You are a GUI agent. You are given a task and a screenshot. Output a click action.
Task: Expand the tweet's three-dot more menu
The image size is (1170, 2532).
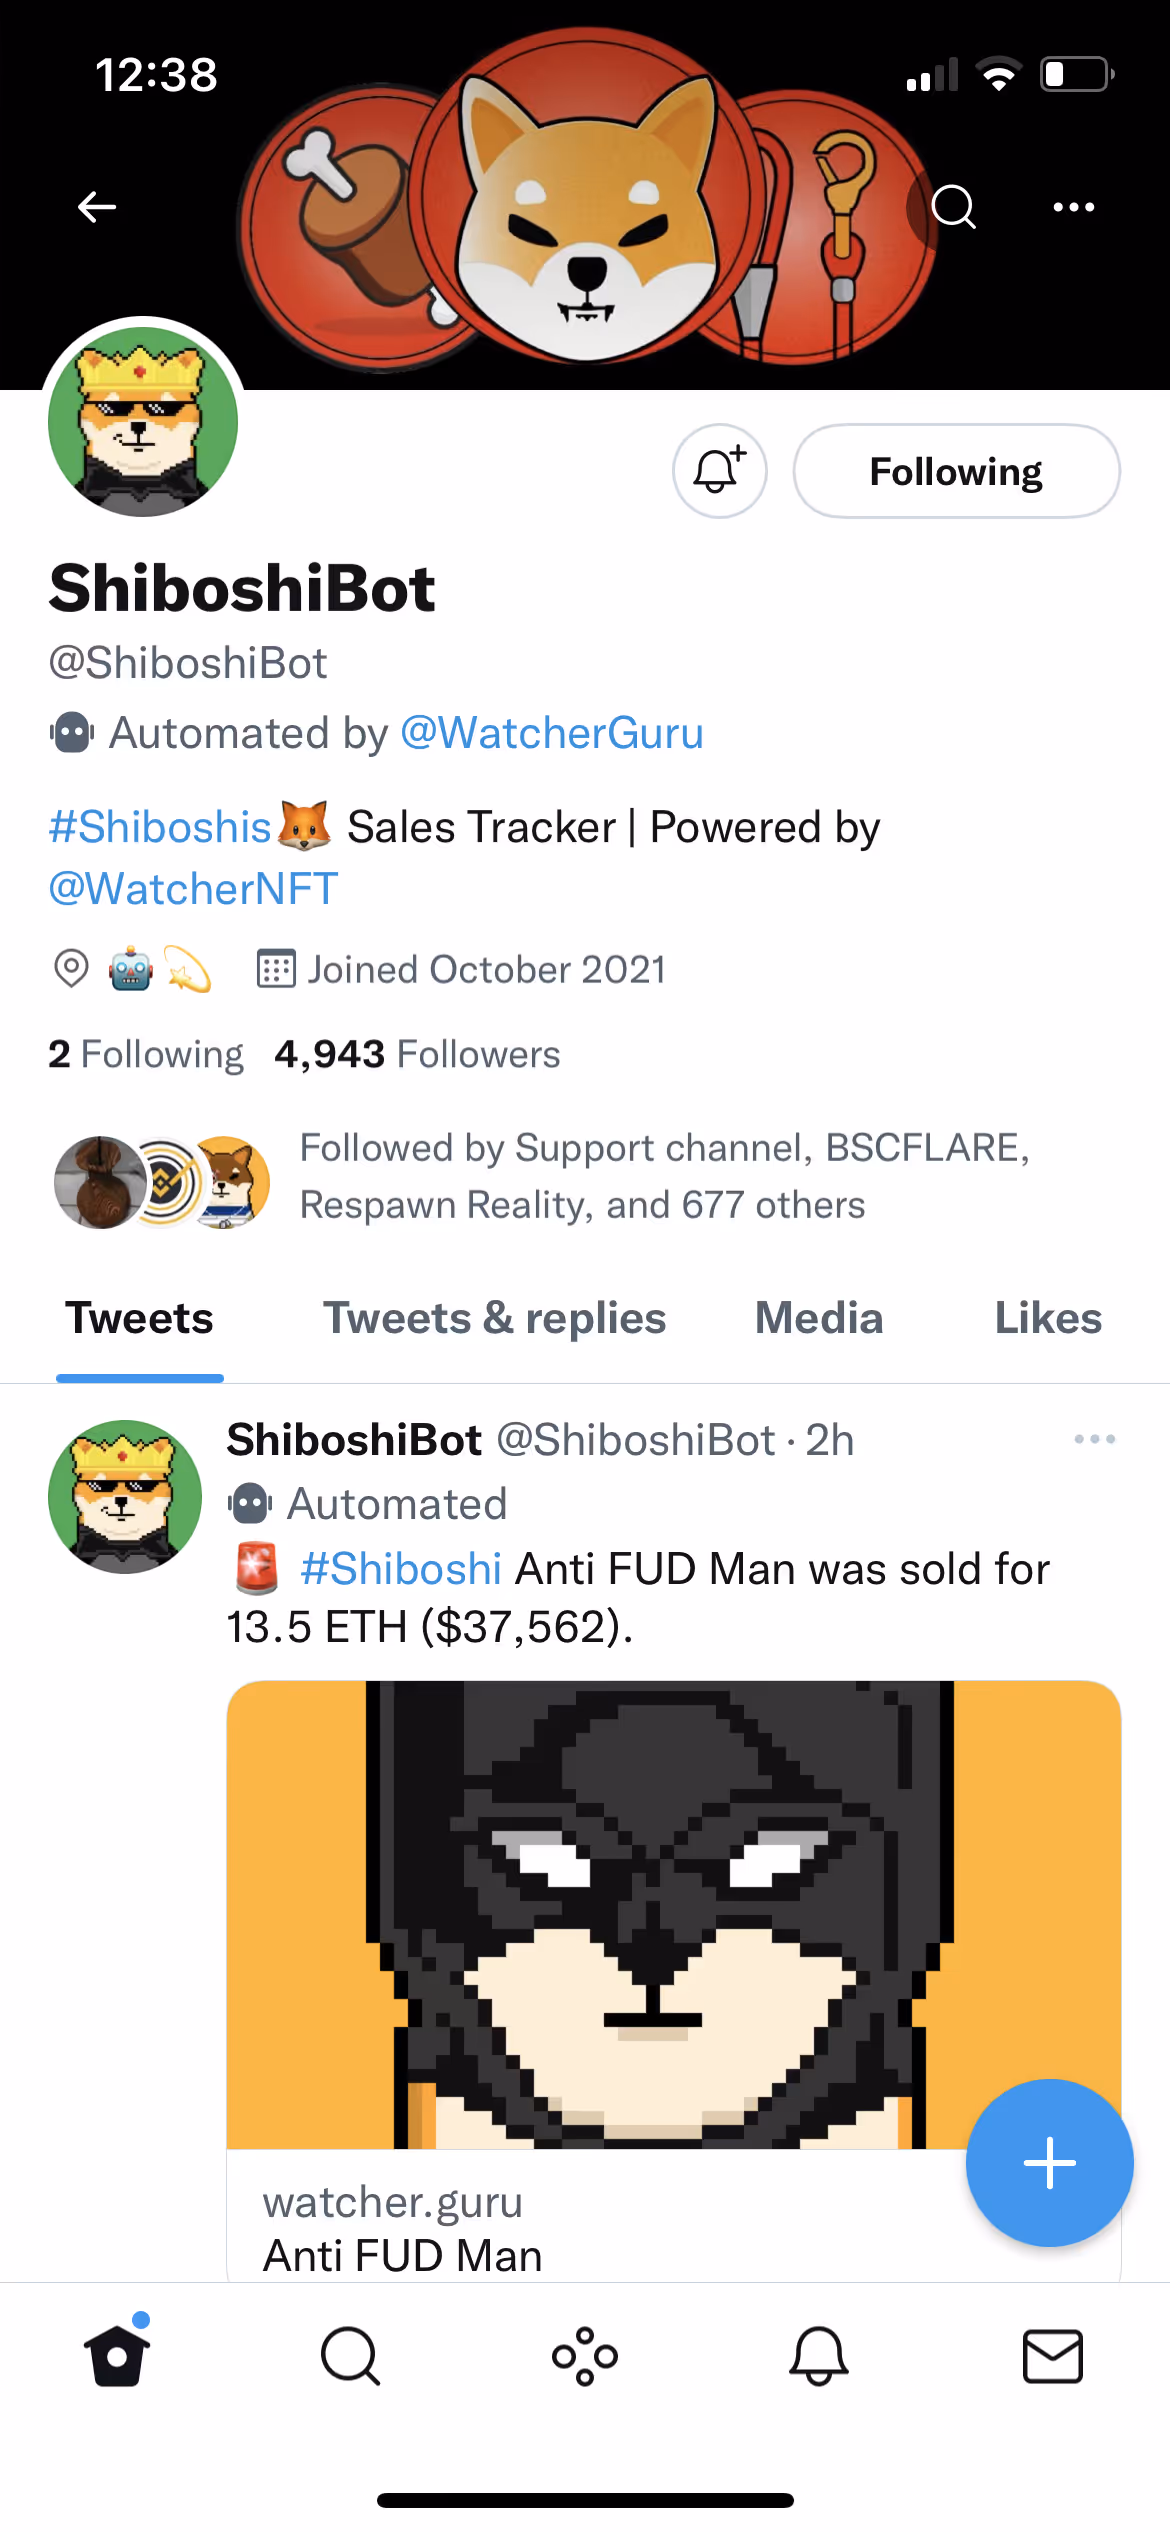coord(1094,1439)
